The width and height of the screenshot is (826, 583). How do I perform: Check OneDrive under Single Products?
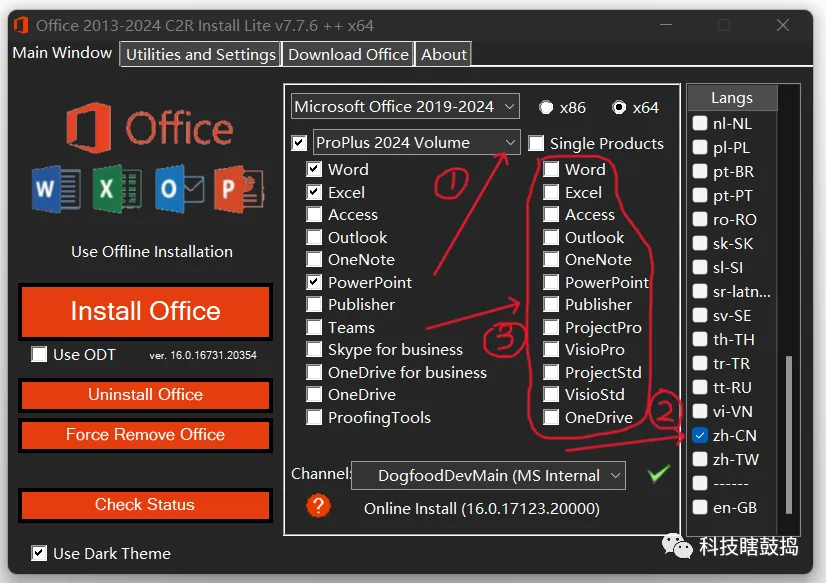click(x=551, y=418)
